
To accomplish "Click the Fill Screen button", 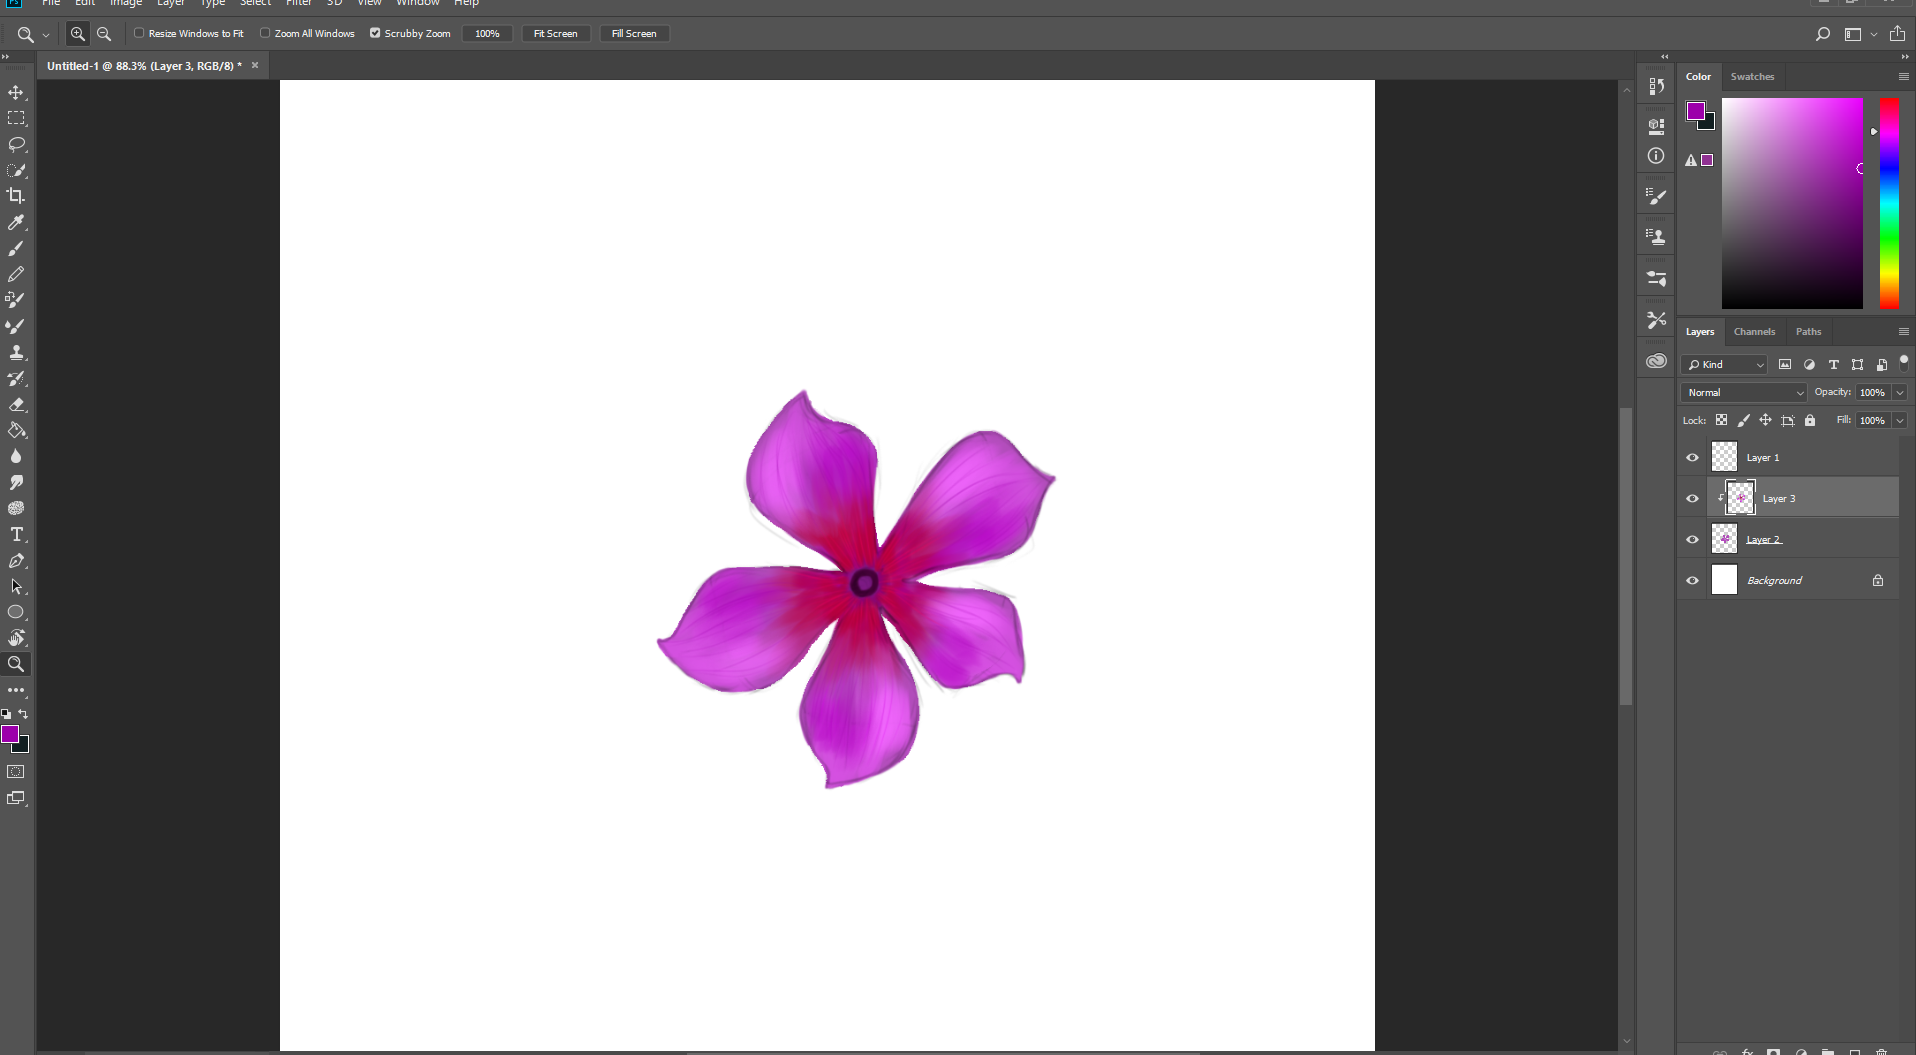I will pos(634,33).
